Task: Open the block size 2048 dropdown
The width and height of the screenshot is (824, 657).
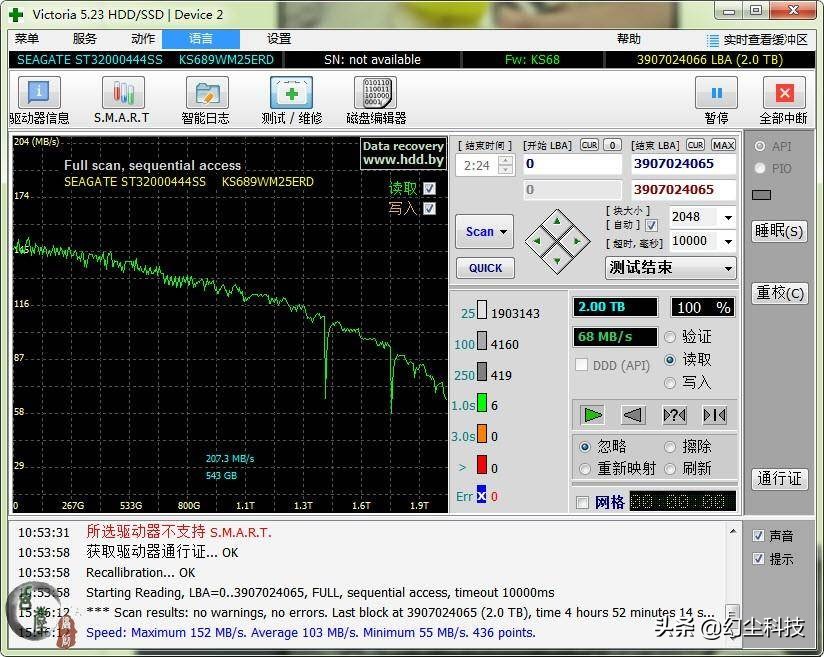Action: (x=727, y=217)
